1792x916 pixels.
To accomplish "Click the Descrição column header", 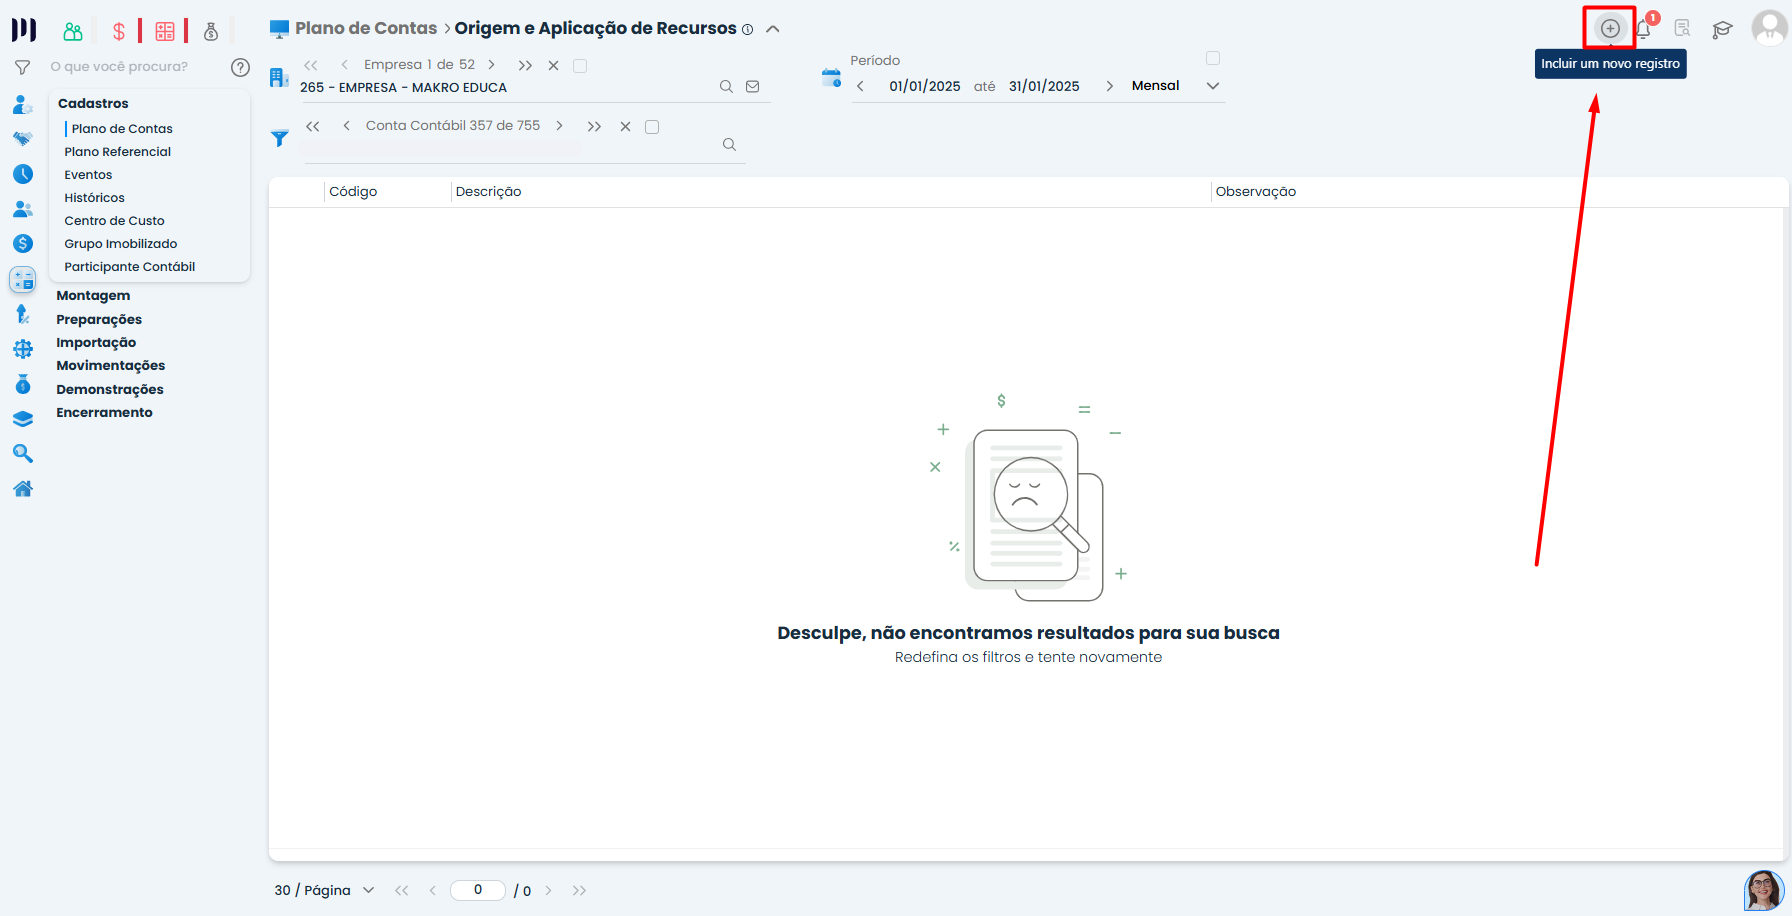I will [488, 192].
